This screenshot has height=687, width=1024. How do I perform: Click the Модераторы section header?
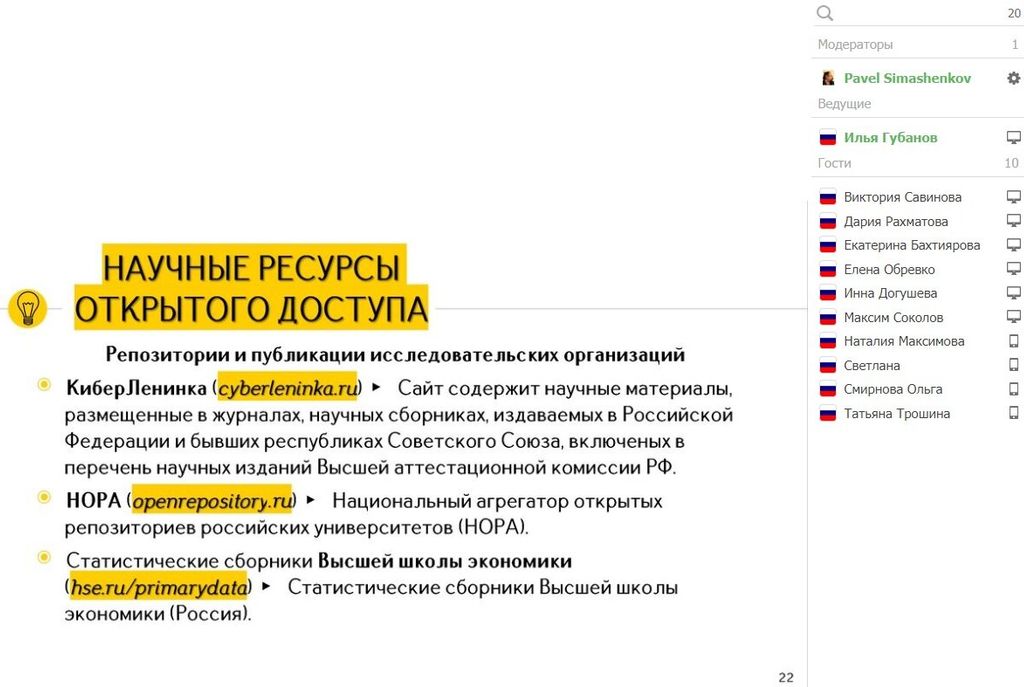point(855,44)
